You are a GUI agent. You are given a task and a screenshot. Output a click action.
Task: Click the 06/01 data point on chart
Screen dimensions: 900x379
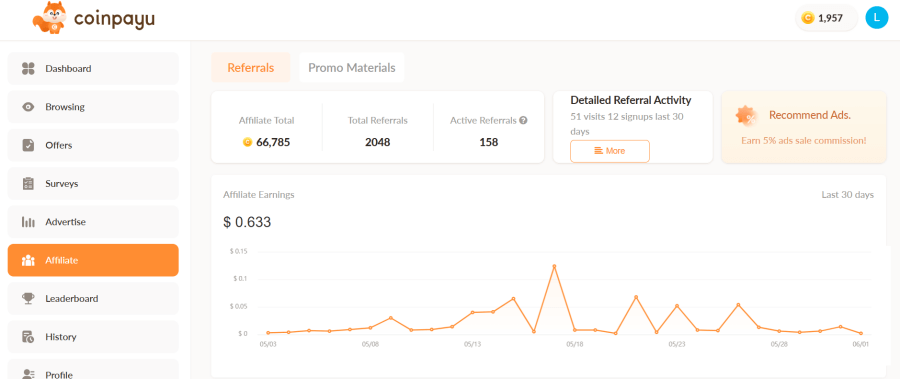click(x=861, y=333)
